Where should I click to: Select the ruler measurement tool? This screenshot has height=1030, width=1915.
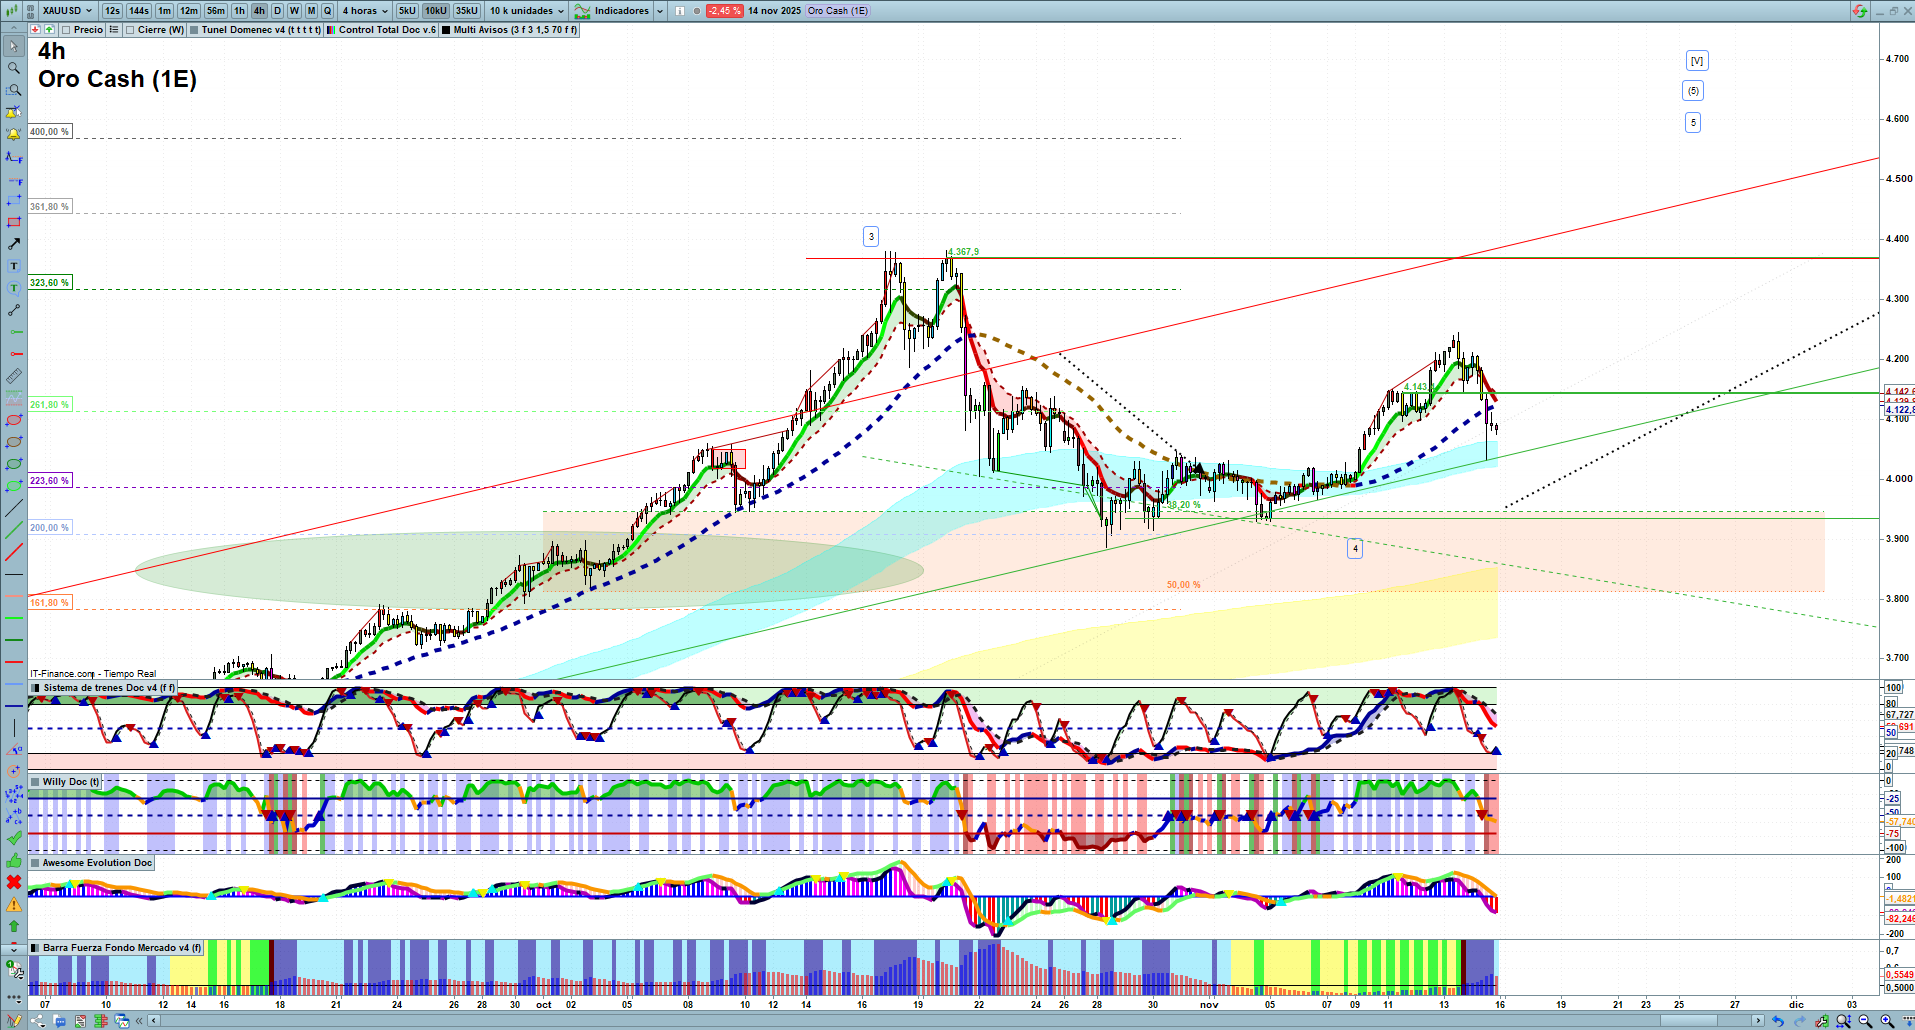click(x=14, y=376)
